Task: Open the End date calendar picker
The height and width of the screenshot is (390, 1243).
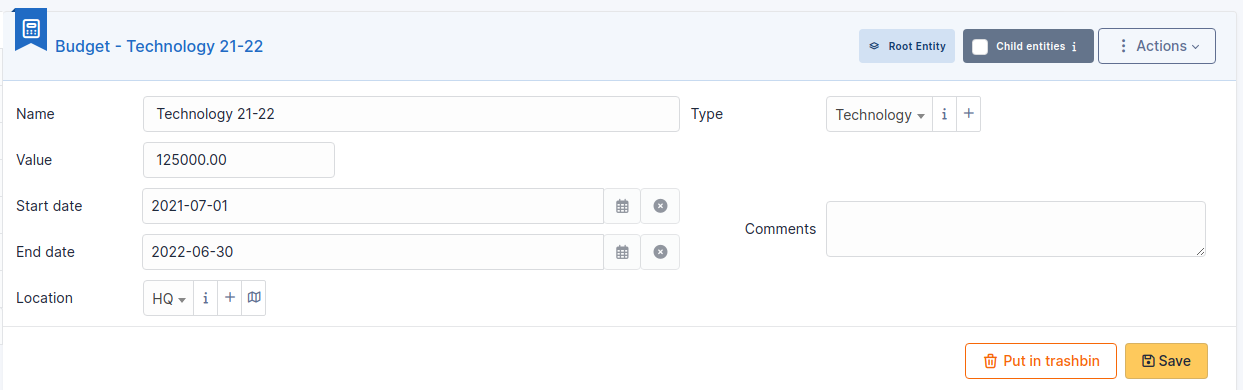Action: click(622, 252)
